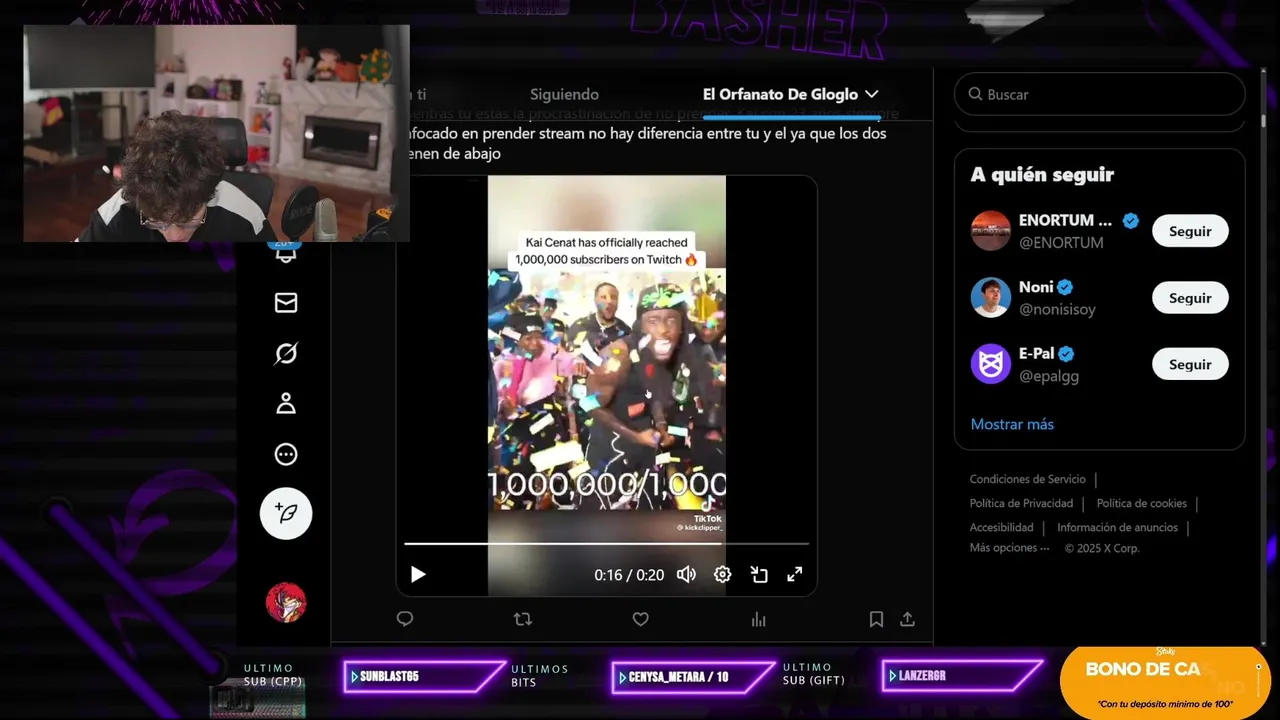Open account avatar at sidebar bottom

[x=286, y=602]
